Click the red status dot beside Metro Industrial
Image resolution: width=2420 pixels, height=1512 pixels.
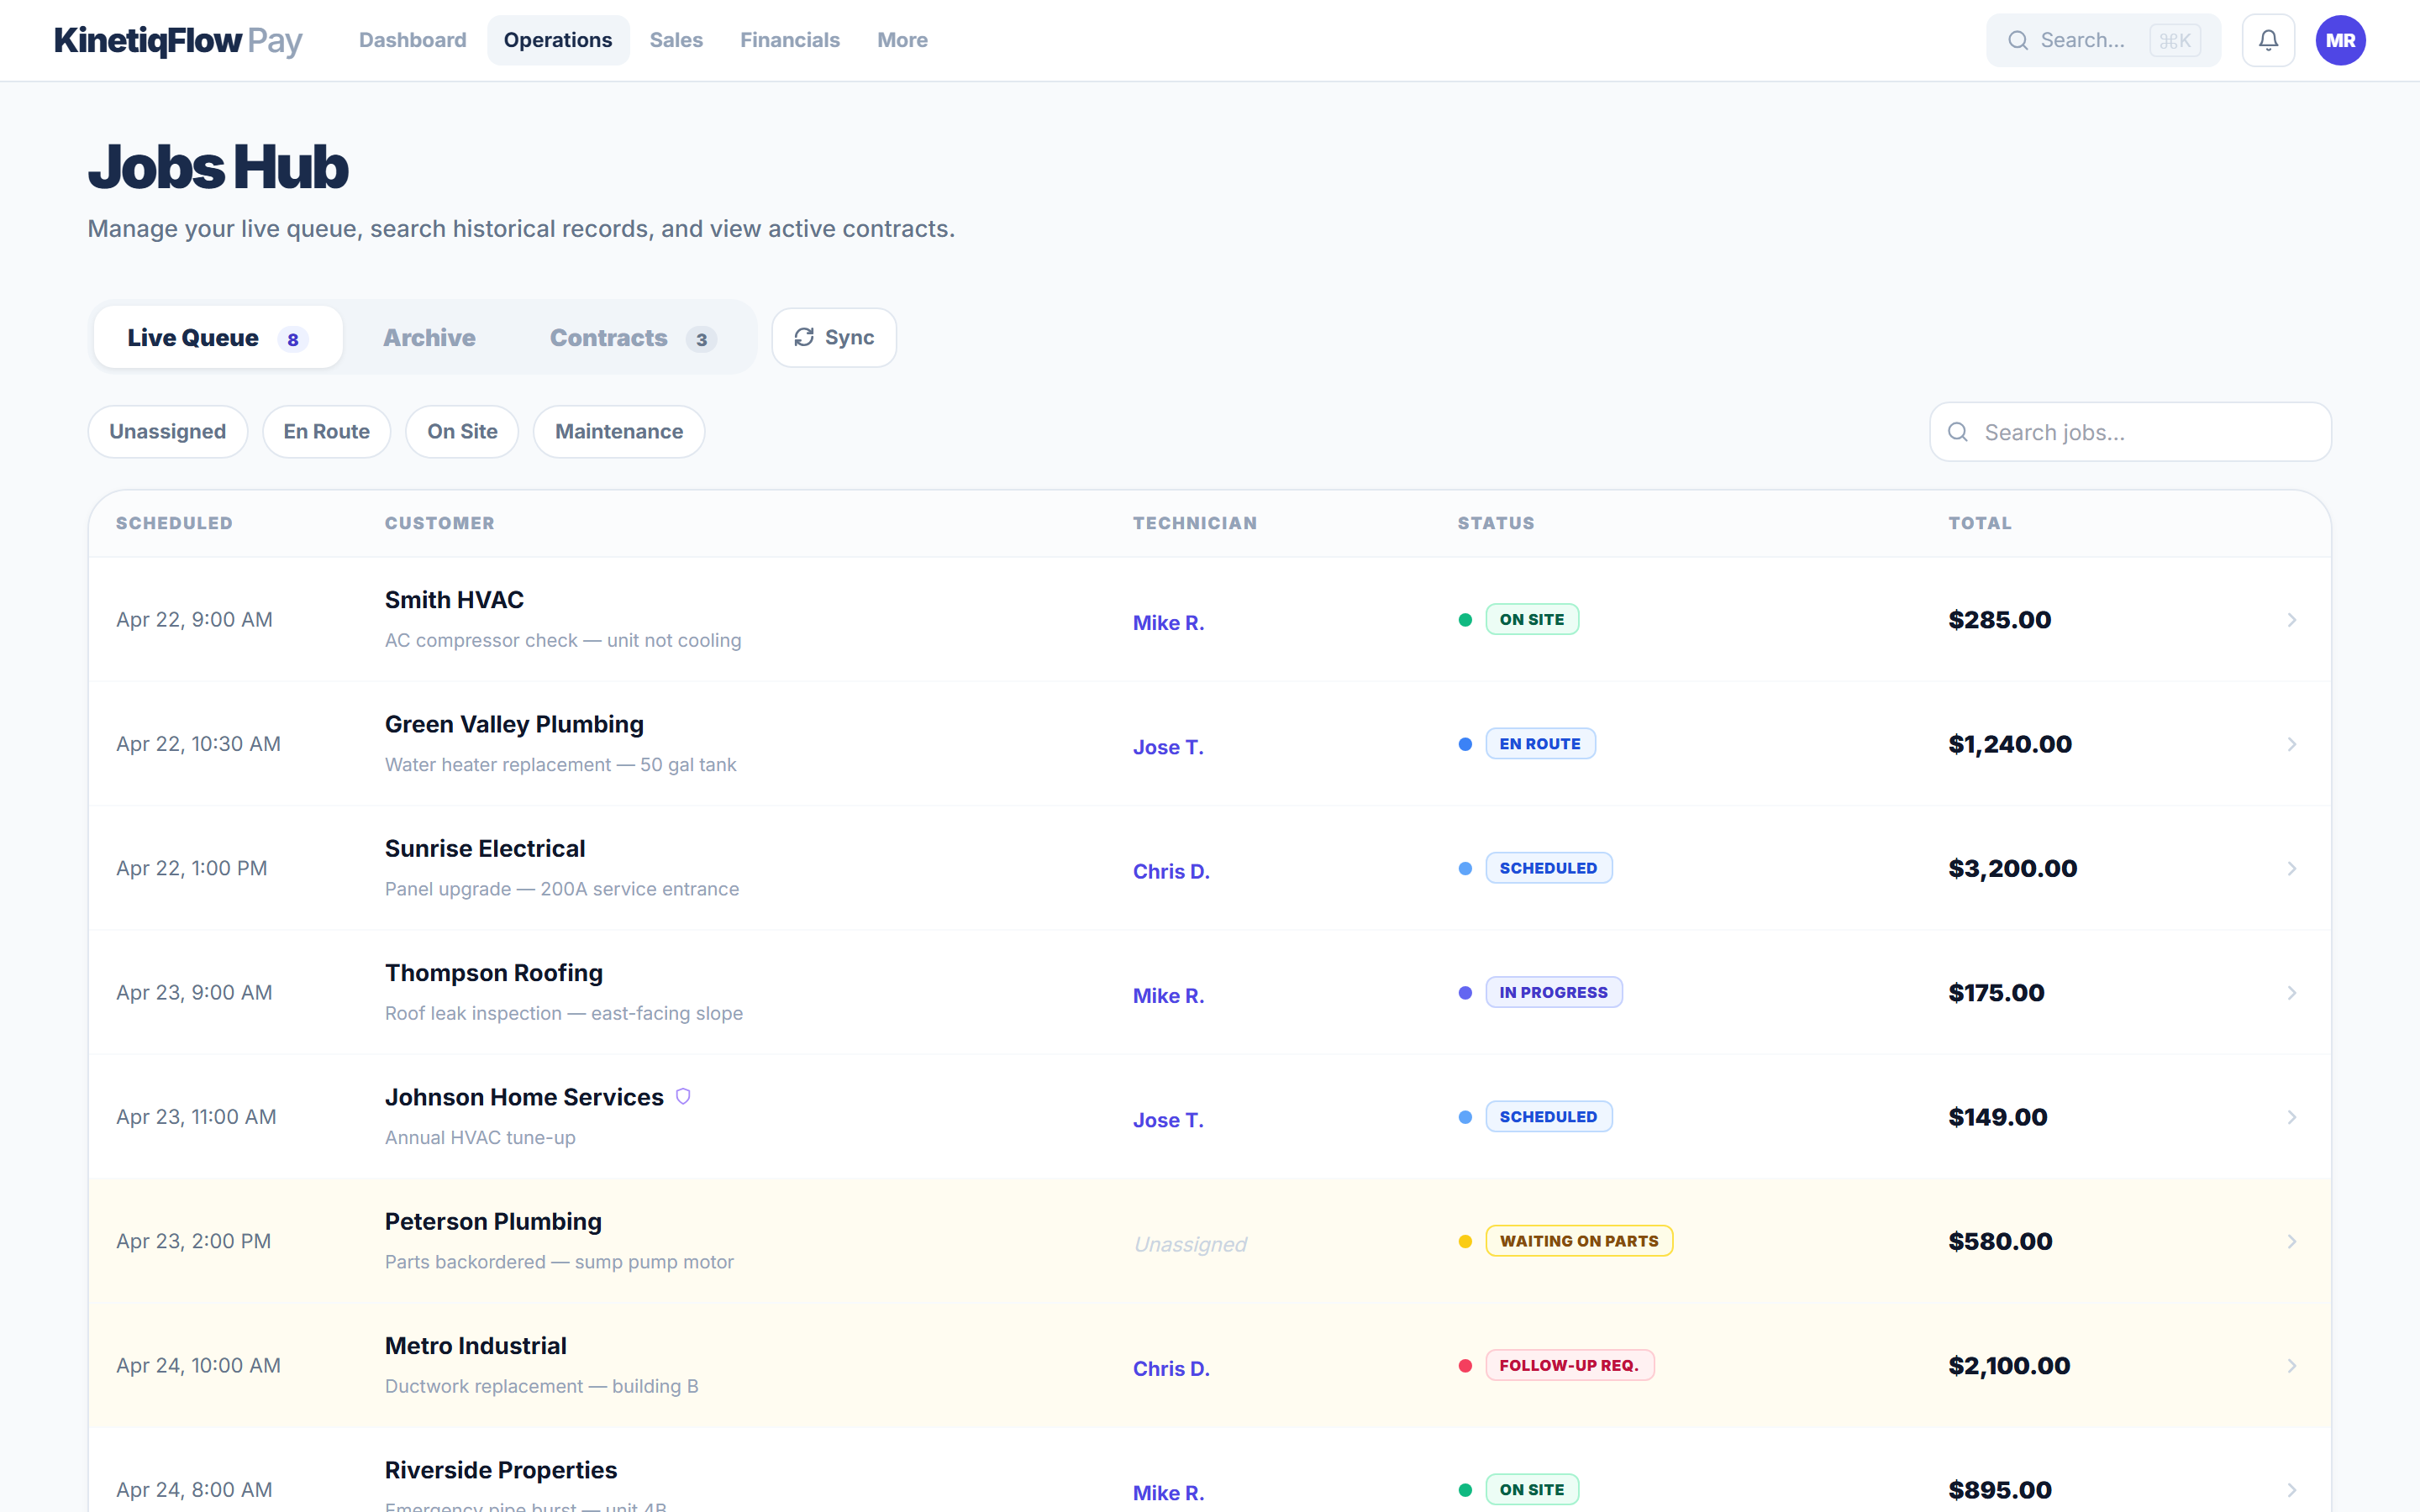1466,1365
